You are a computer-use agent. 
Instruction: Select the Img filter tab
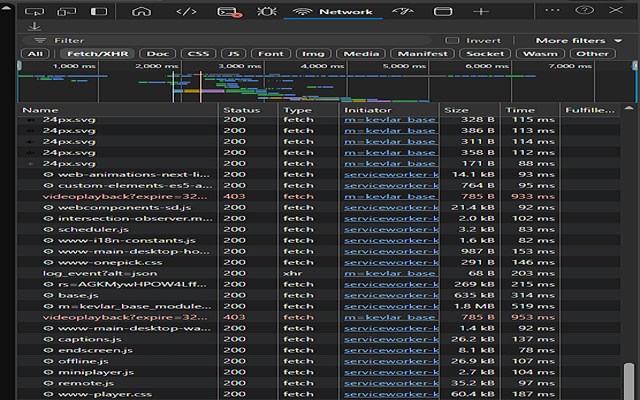pos(313,54)
